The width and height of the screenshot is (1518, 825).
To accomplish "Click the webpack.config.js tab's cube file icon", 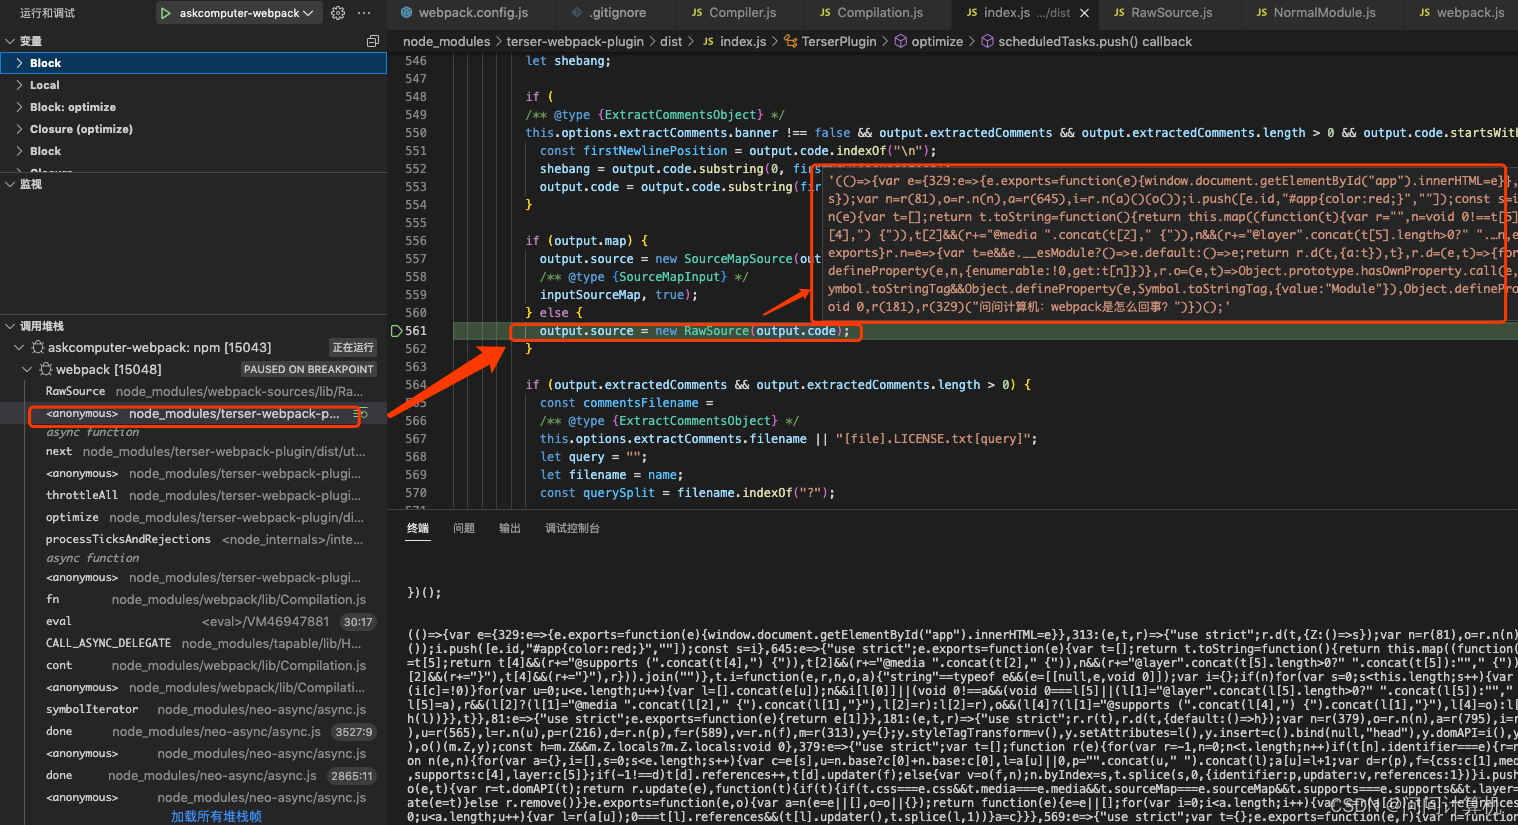I will 407,13.
